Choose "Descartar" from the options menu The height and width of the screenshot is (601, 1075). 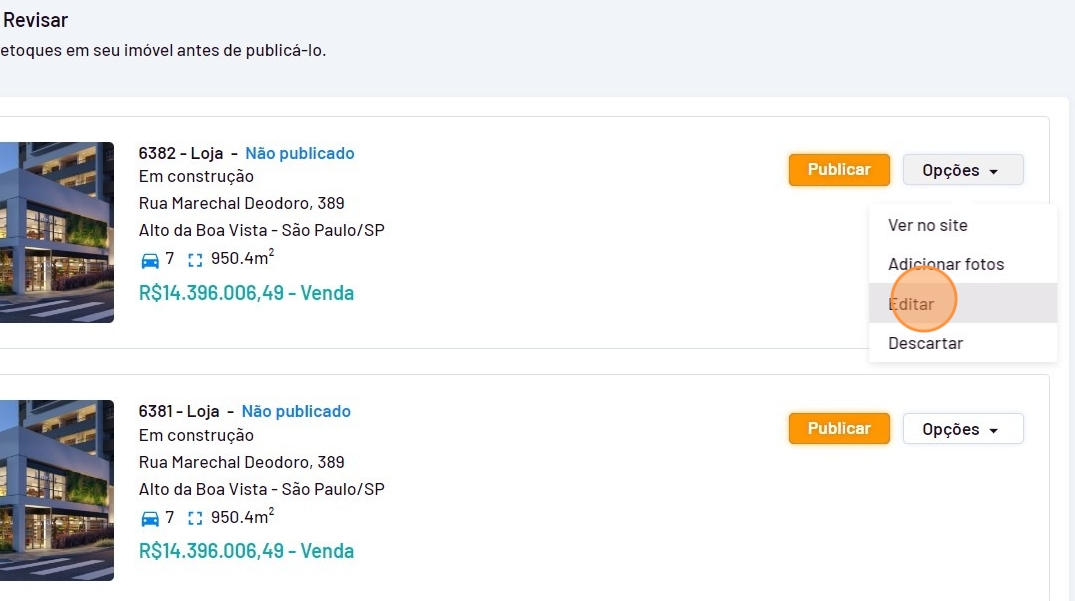[x=925, y=343]
